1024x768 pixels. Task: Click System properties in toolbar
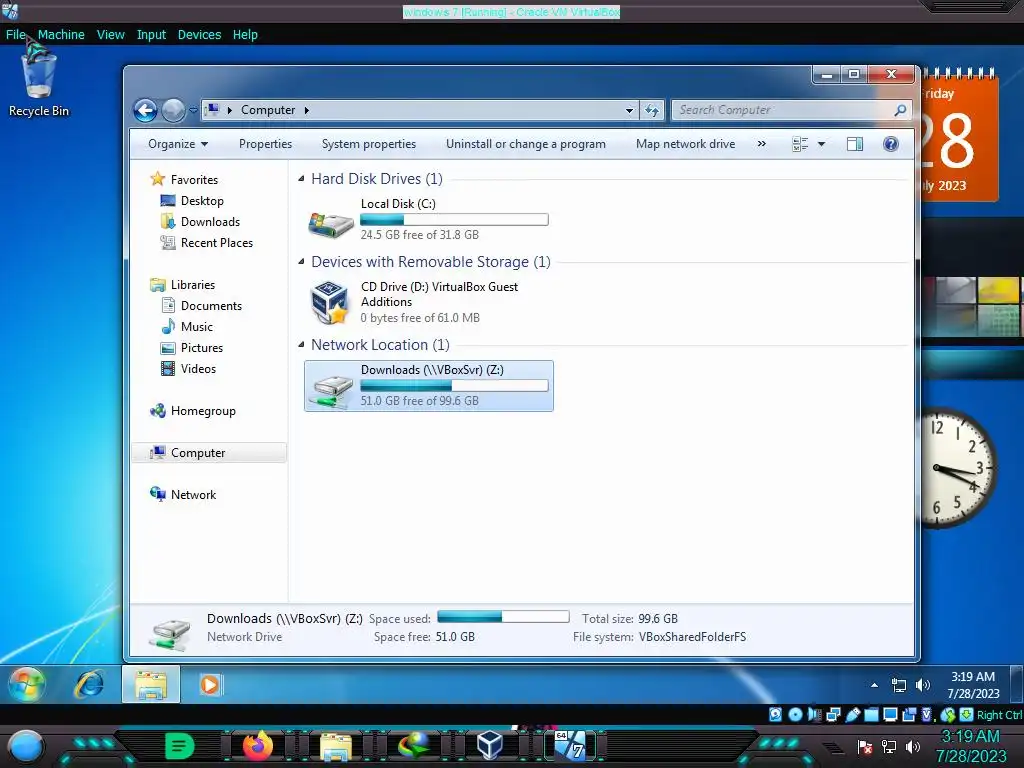point(369,144)
